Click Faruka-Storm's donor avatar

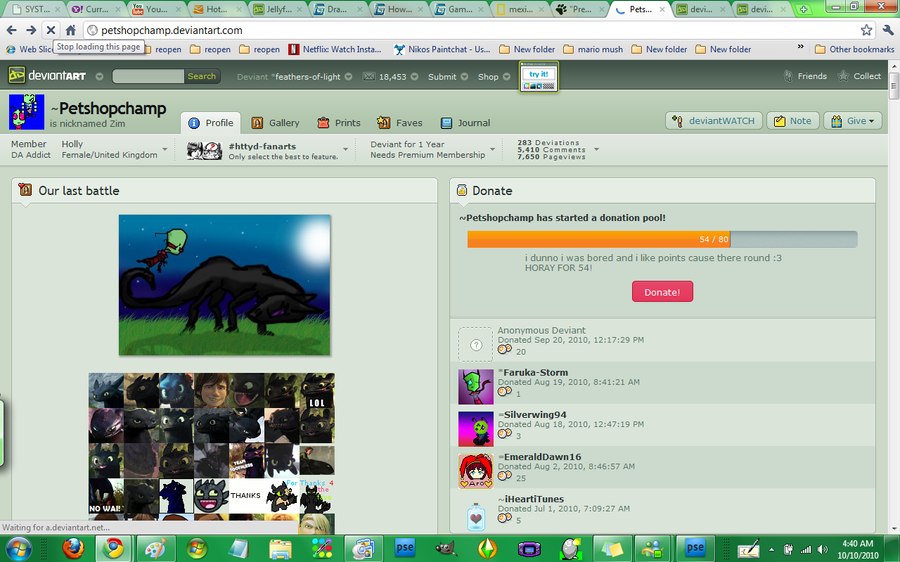[x=476, y=387]
